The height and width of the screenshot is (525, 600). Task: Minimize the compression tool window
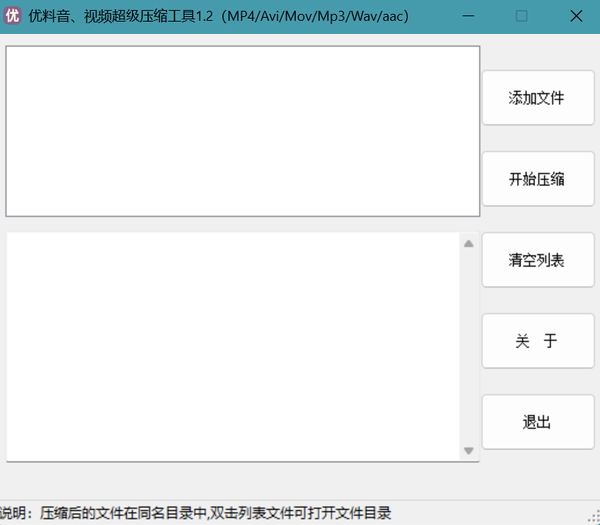pyautogui.click(x=468, y=16)
